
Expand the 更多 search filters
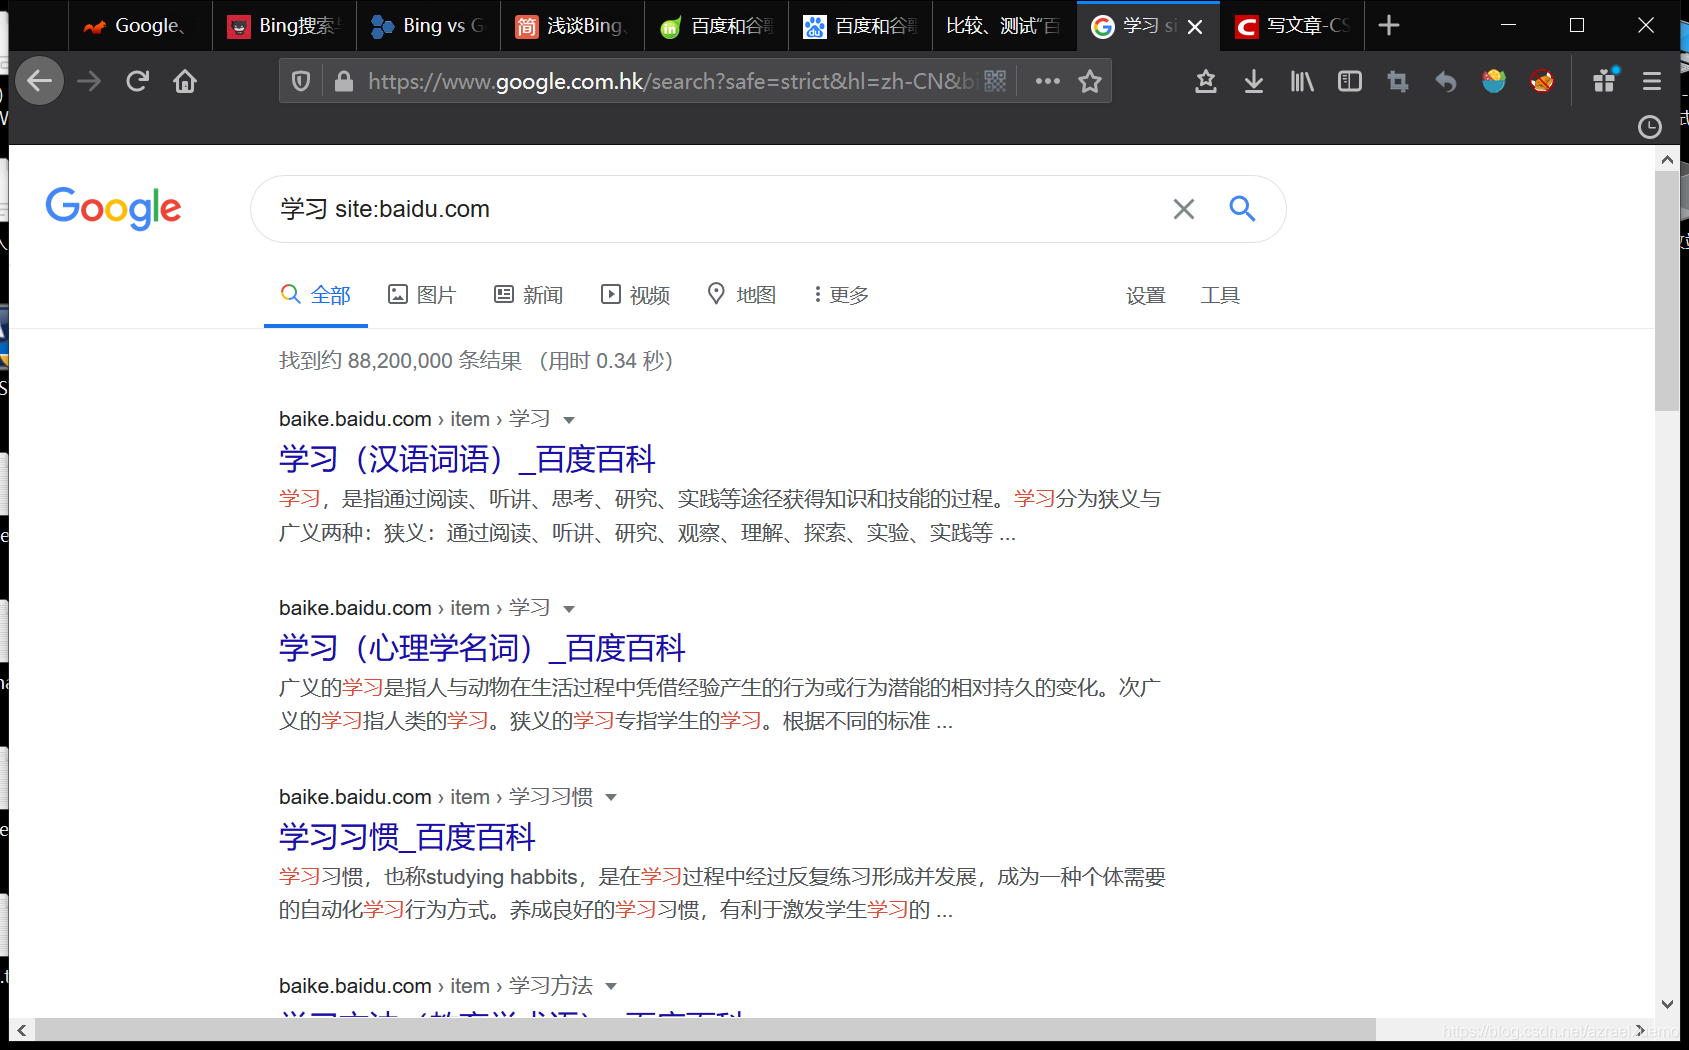[x=841, y=295]
